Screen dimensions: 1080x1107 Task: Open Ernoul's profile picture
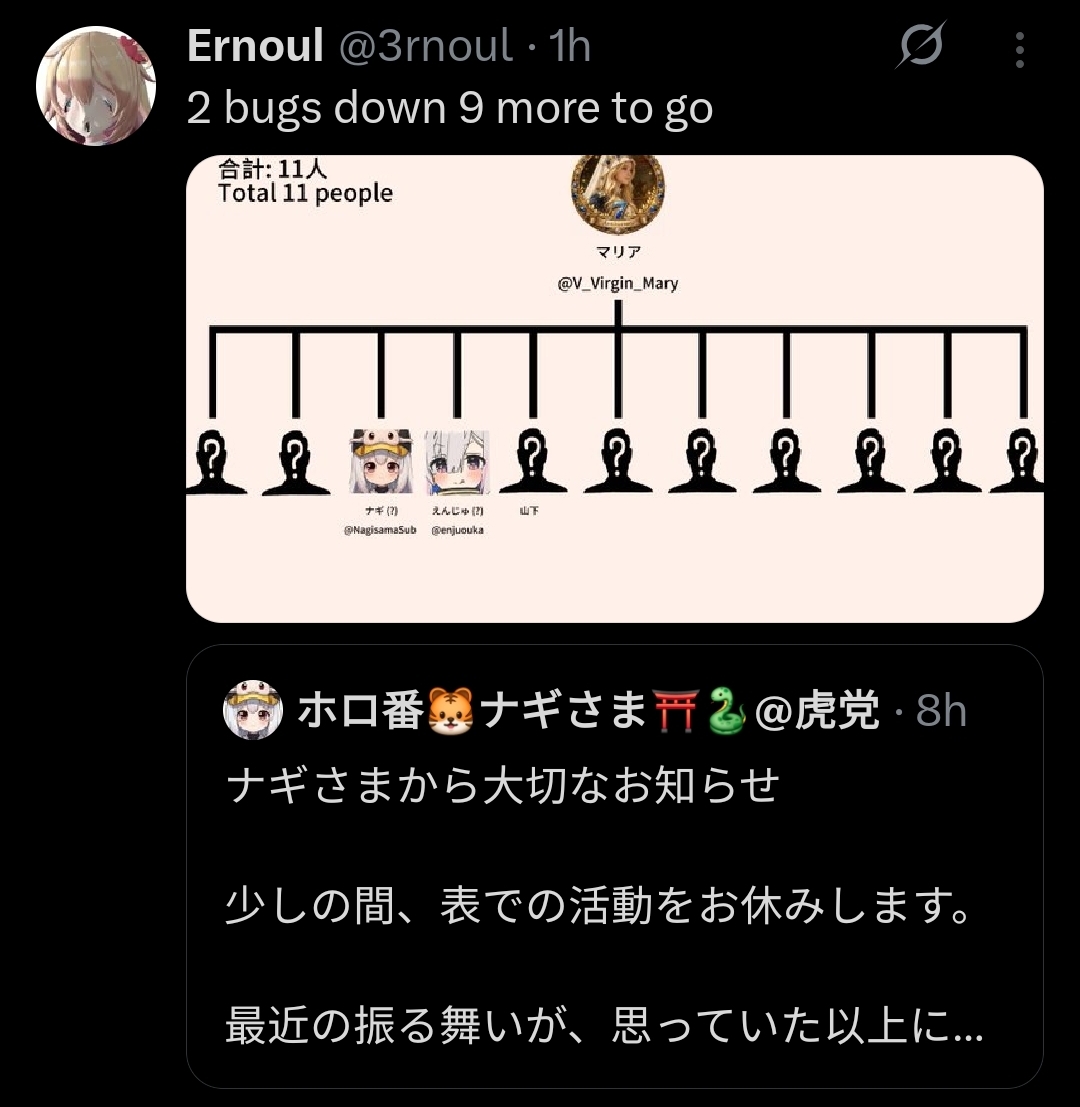click(x=96, y=86)
